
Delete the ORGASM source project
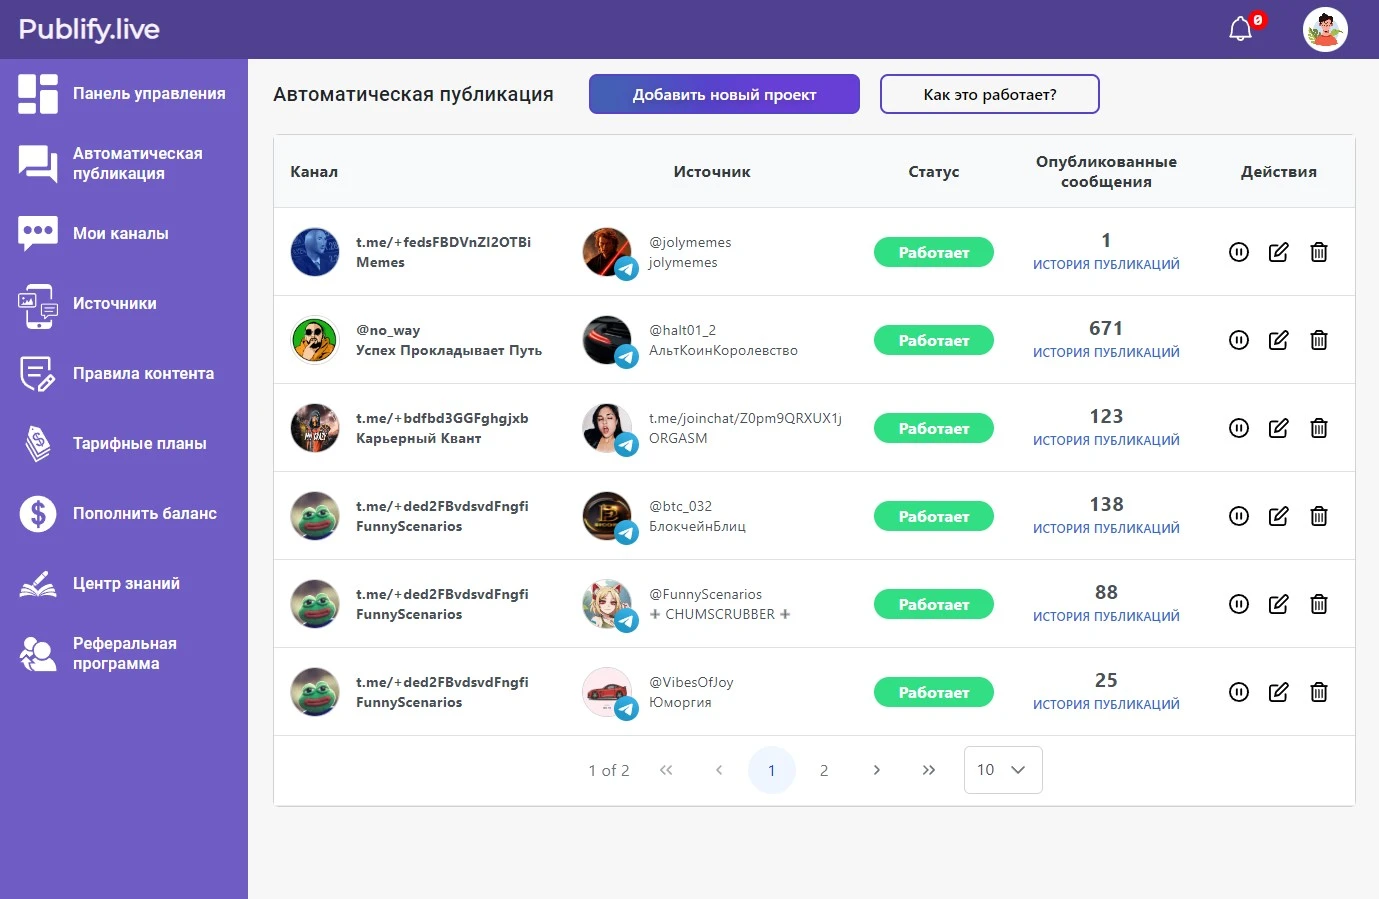point(1318,428)
